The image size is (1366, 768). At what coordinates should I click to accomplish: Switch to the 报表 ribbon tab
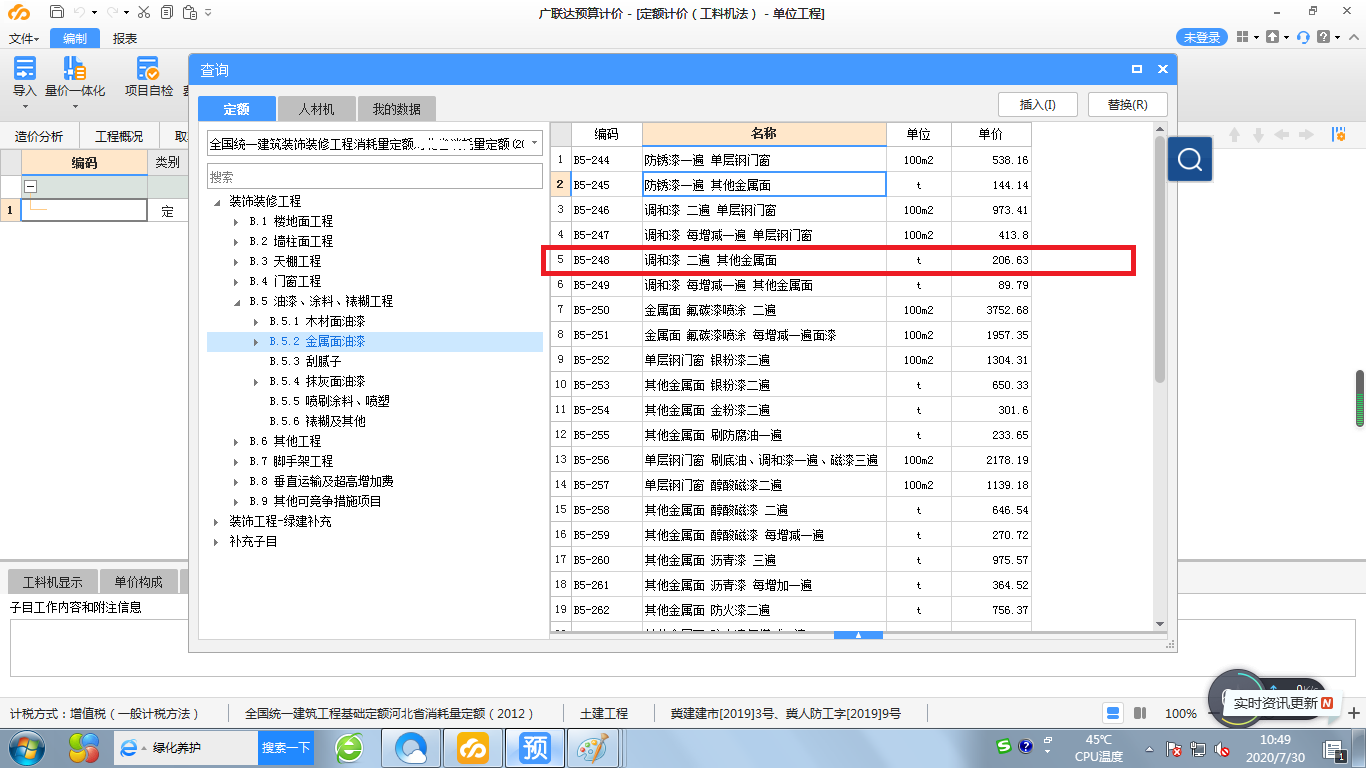[125, 38]
